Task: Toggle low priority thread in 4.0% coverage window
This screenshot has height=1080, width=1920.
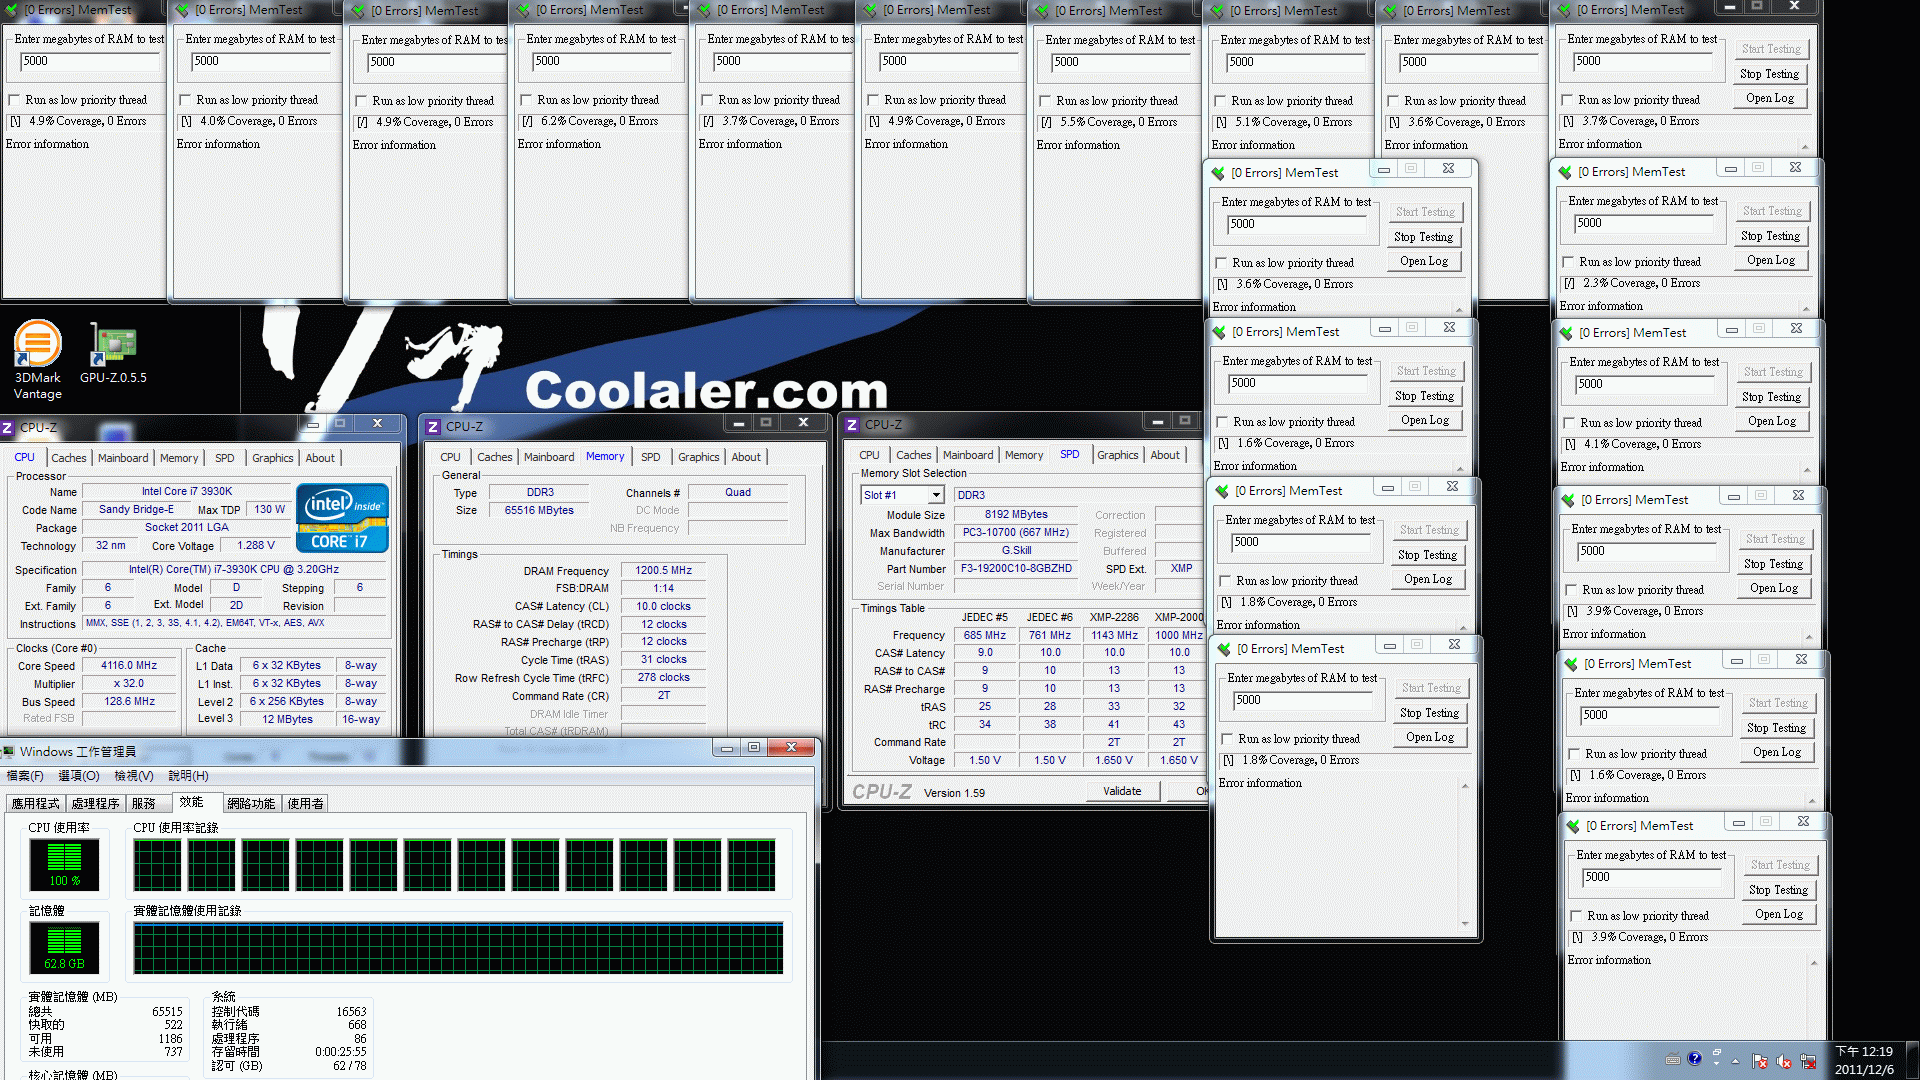Action: click(x=185, y=100)
